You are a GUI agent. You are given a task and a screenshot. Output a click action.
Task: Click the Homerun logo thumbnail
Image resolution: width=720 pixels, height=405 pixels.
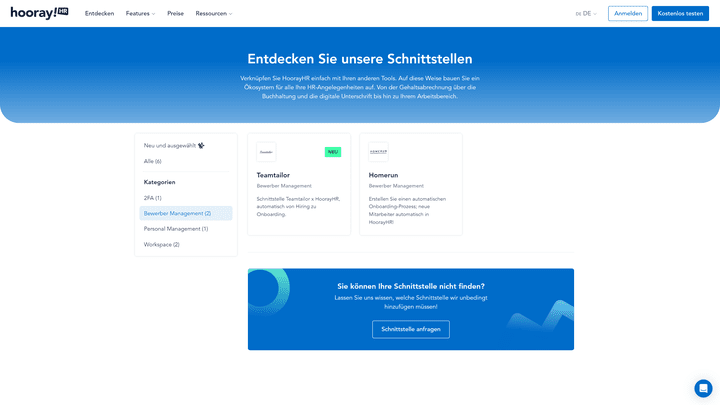tap(378, 152)
